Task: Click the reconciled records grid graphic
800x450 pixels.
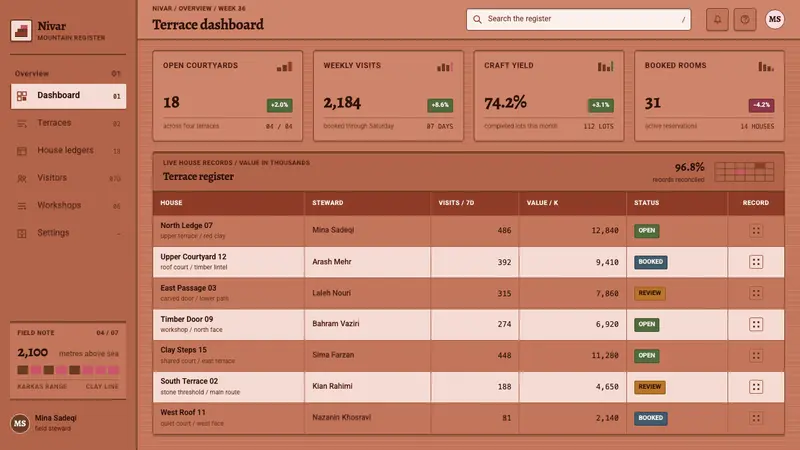Action: (744, 172)
